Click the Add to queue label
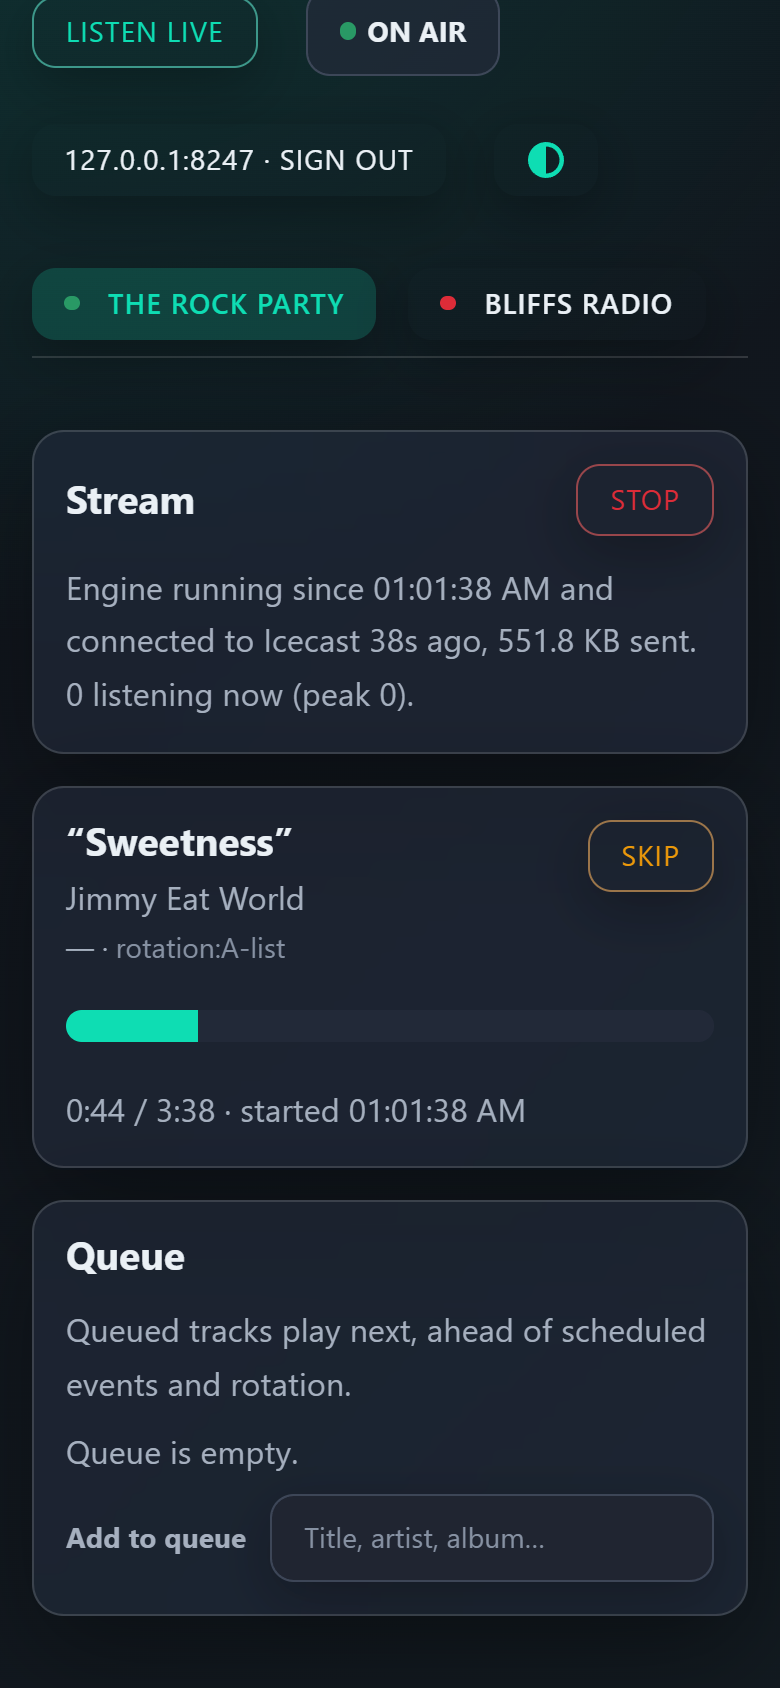 pos(156,1538)
